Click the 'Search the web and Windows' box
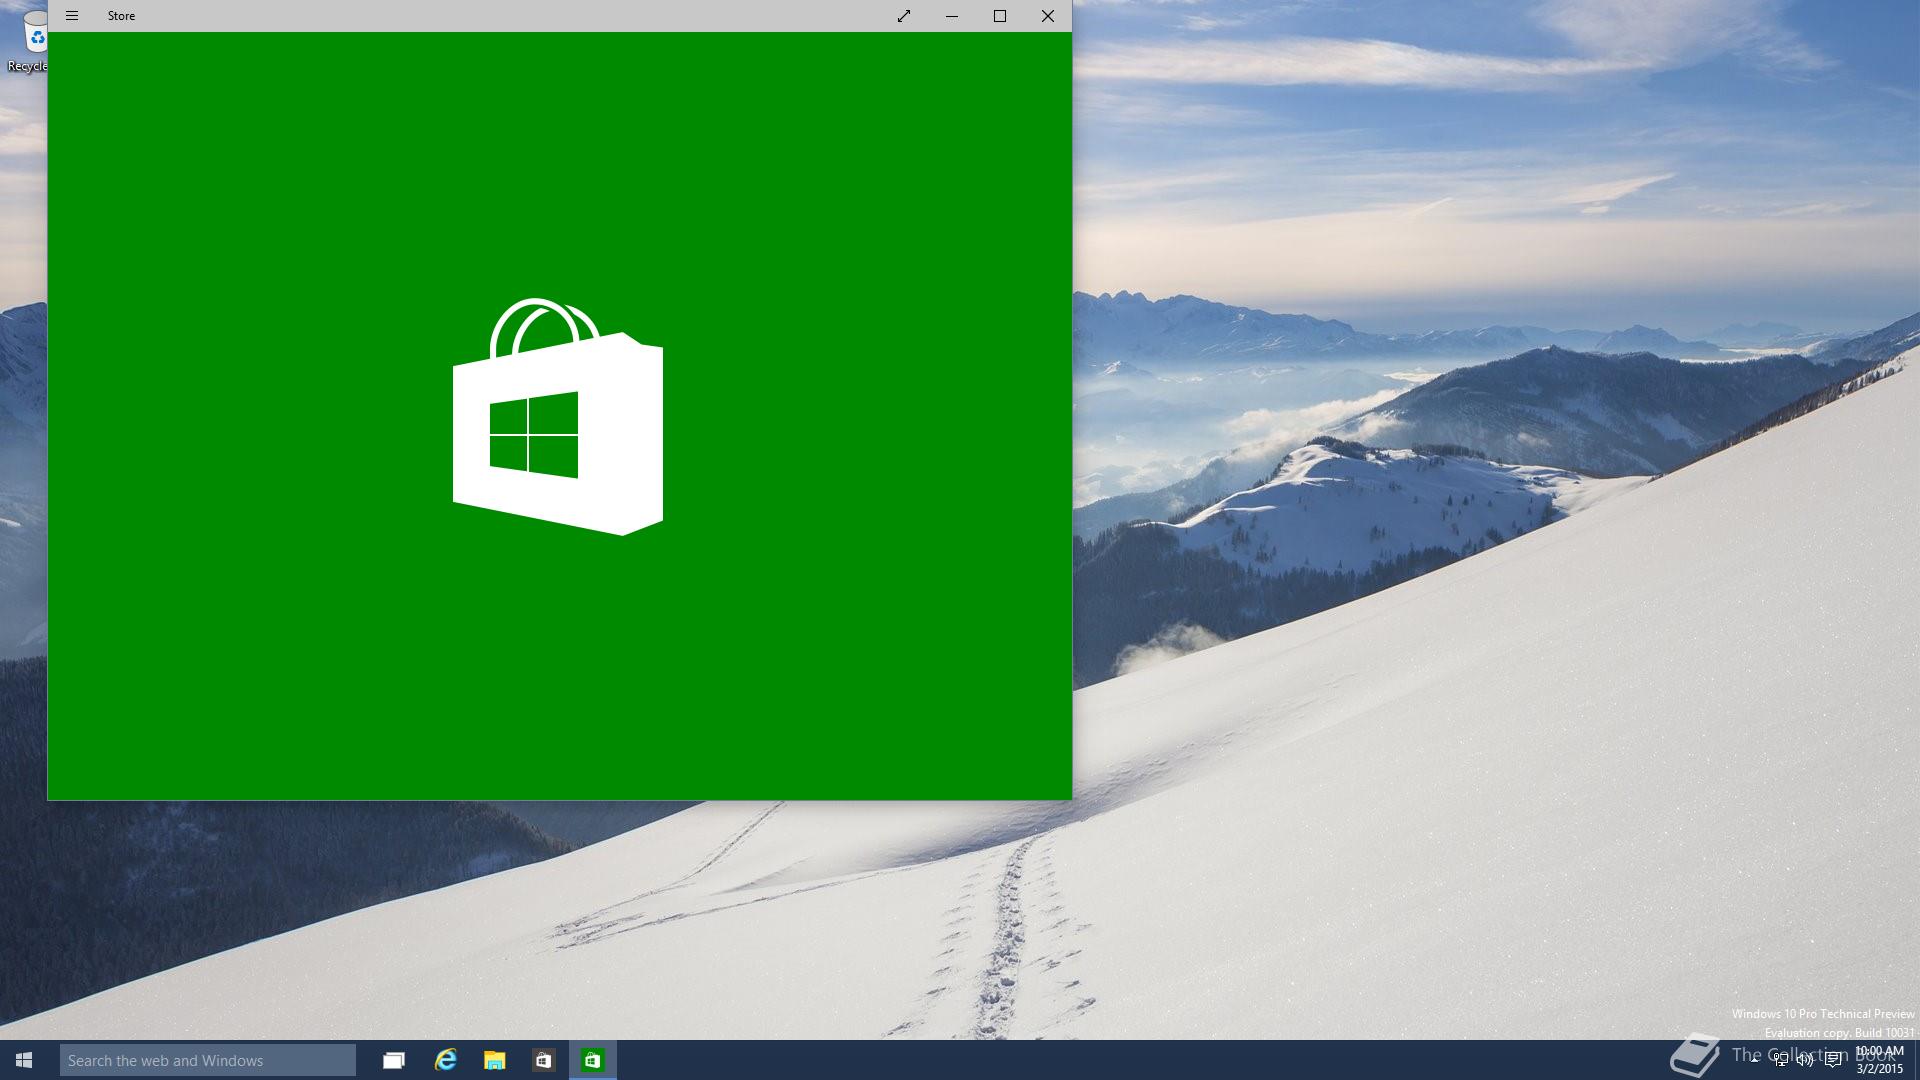Screen dimensions: 1920x1080 click(x=208, y=1060)
